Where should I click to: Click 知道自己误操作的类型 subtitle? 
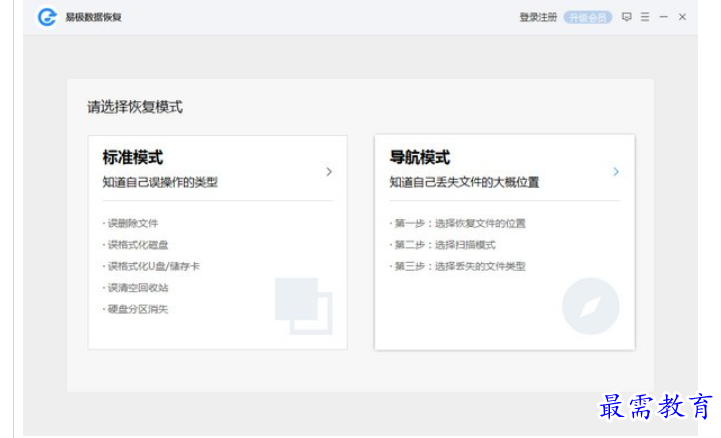160,182
